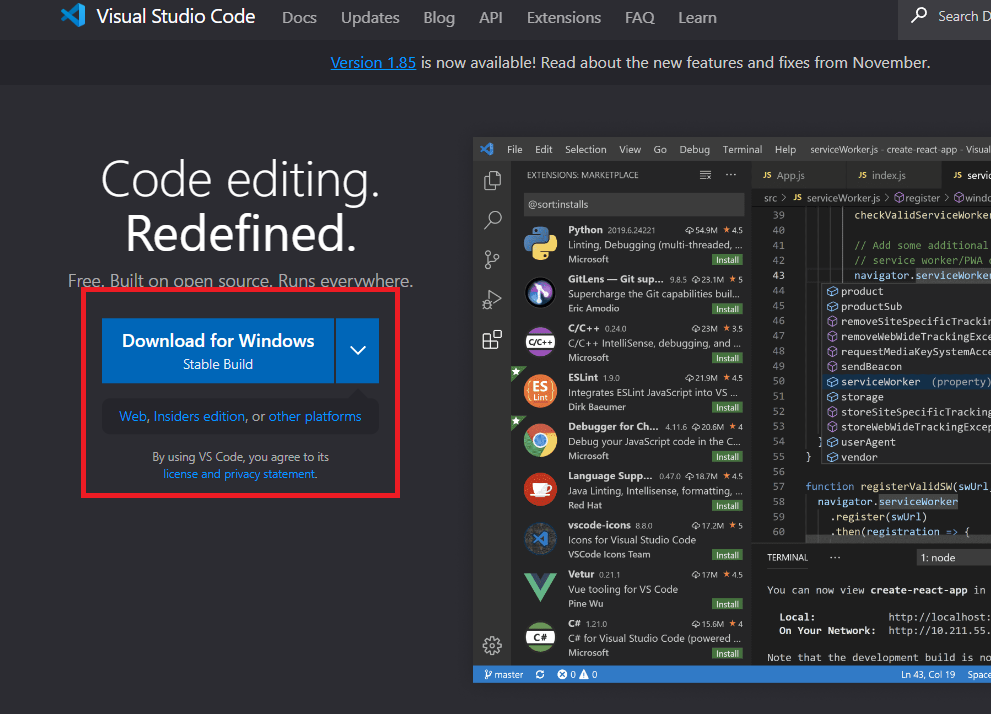Go to the Blog page
Viewport: 993px width, 714px height.
click(439, 18)
